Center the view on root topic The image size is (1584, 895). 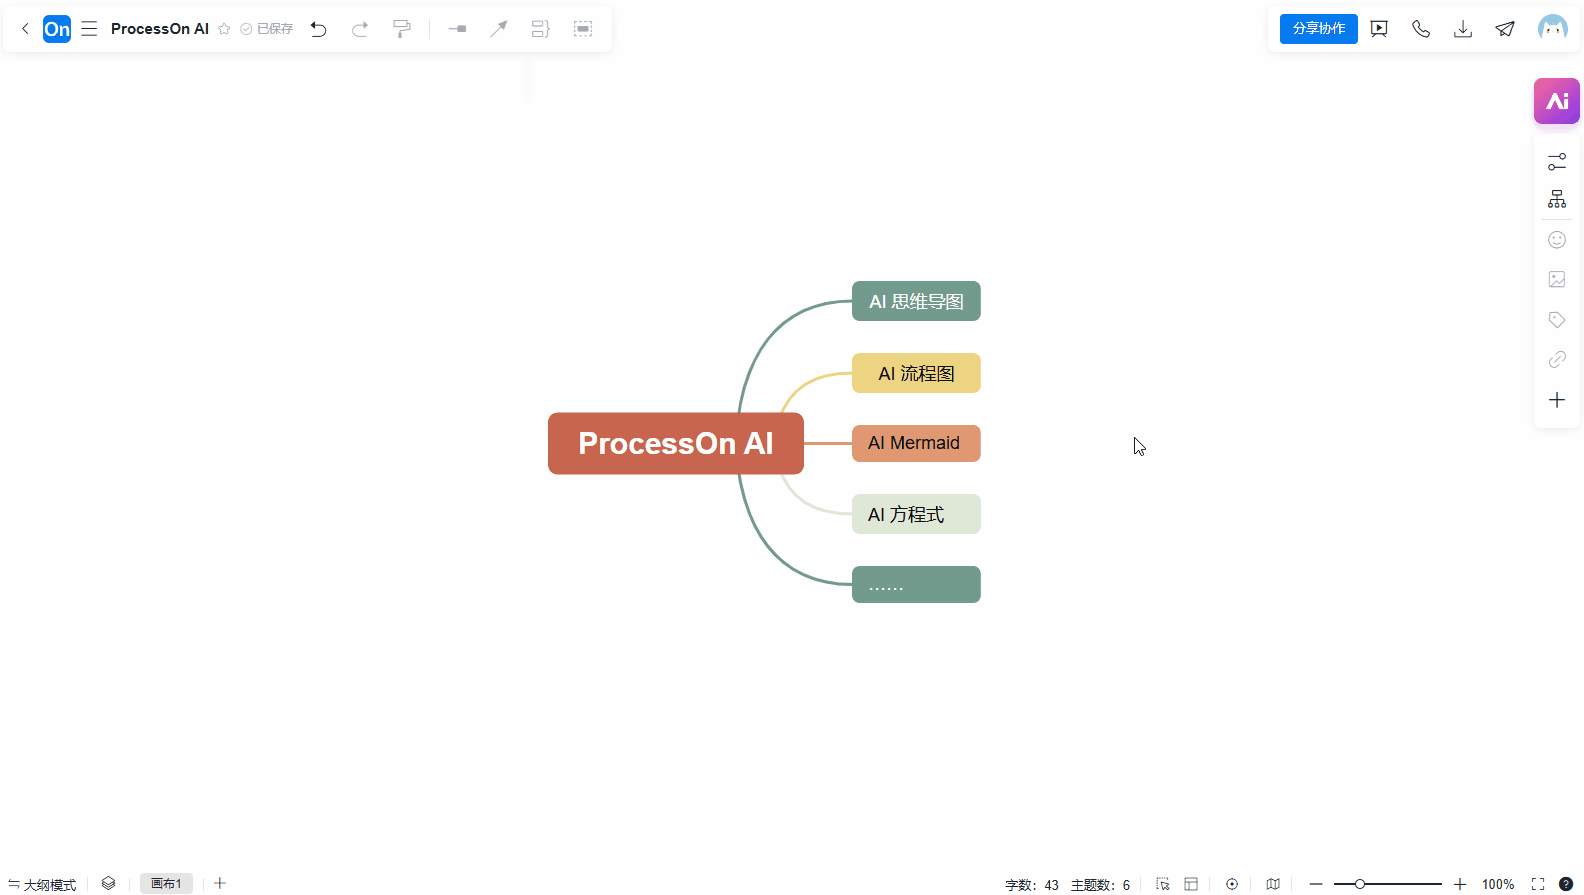click(x=1232, y=884)
